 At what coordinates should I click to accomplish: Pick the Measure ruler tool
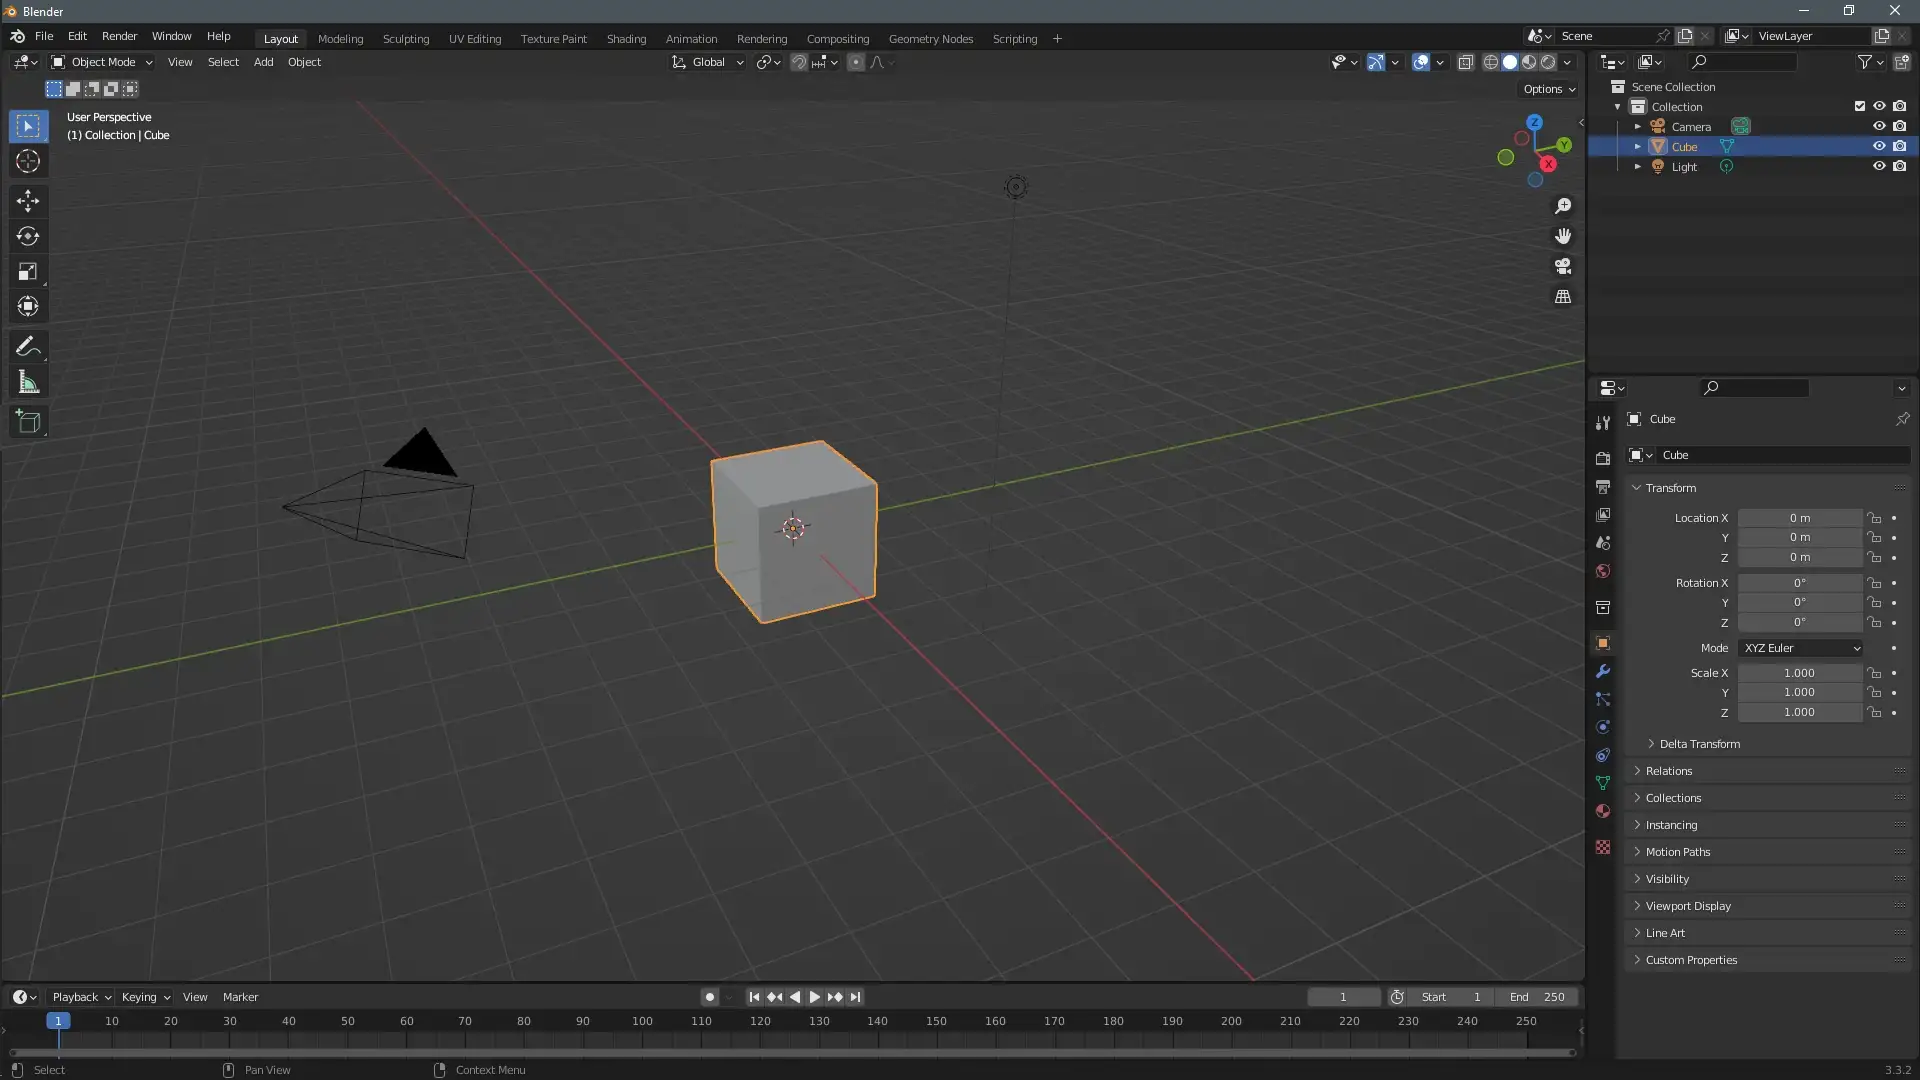[28, 383]
